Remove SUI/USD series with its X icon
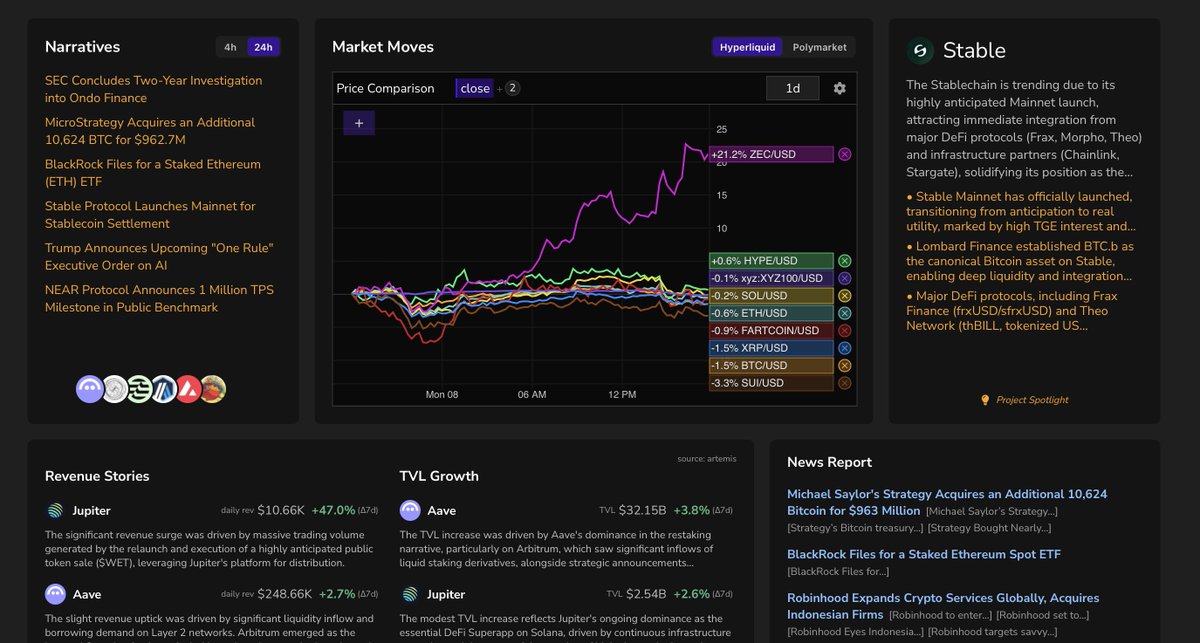 click(845, 383)
